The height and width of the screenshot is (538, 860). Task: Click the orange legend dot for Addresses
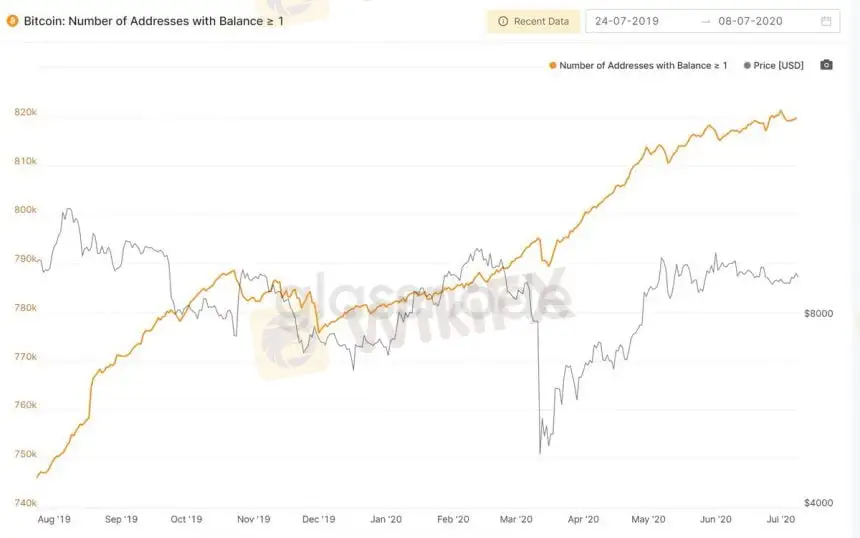click(x=553, y=65)
